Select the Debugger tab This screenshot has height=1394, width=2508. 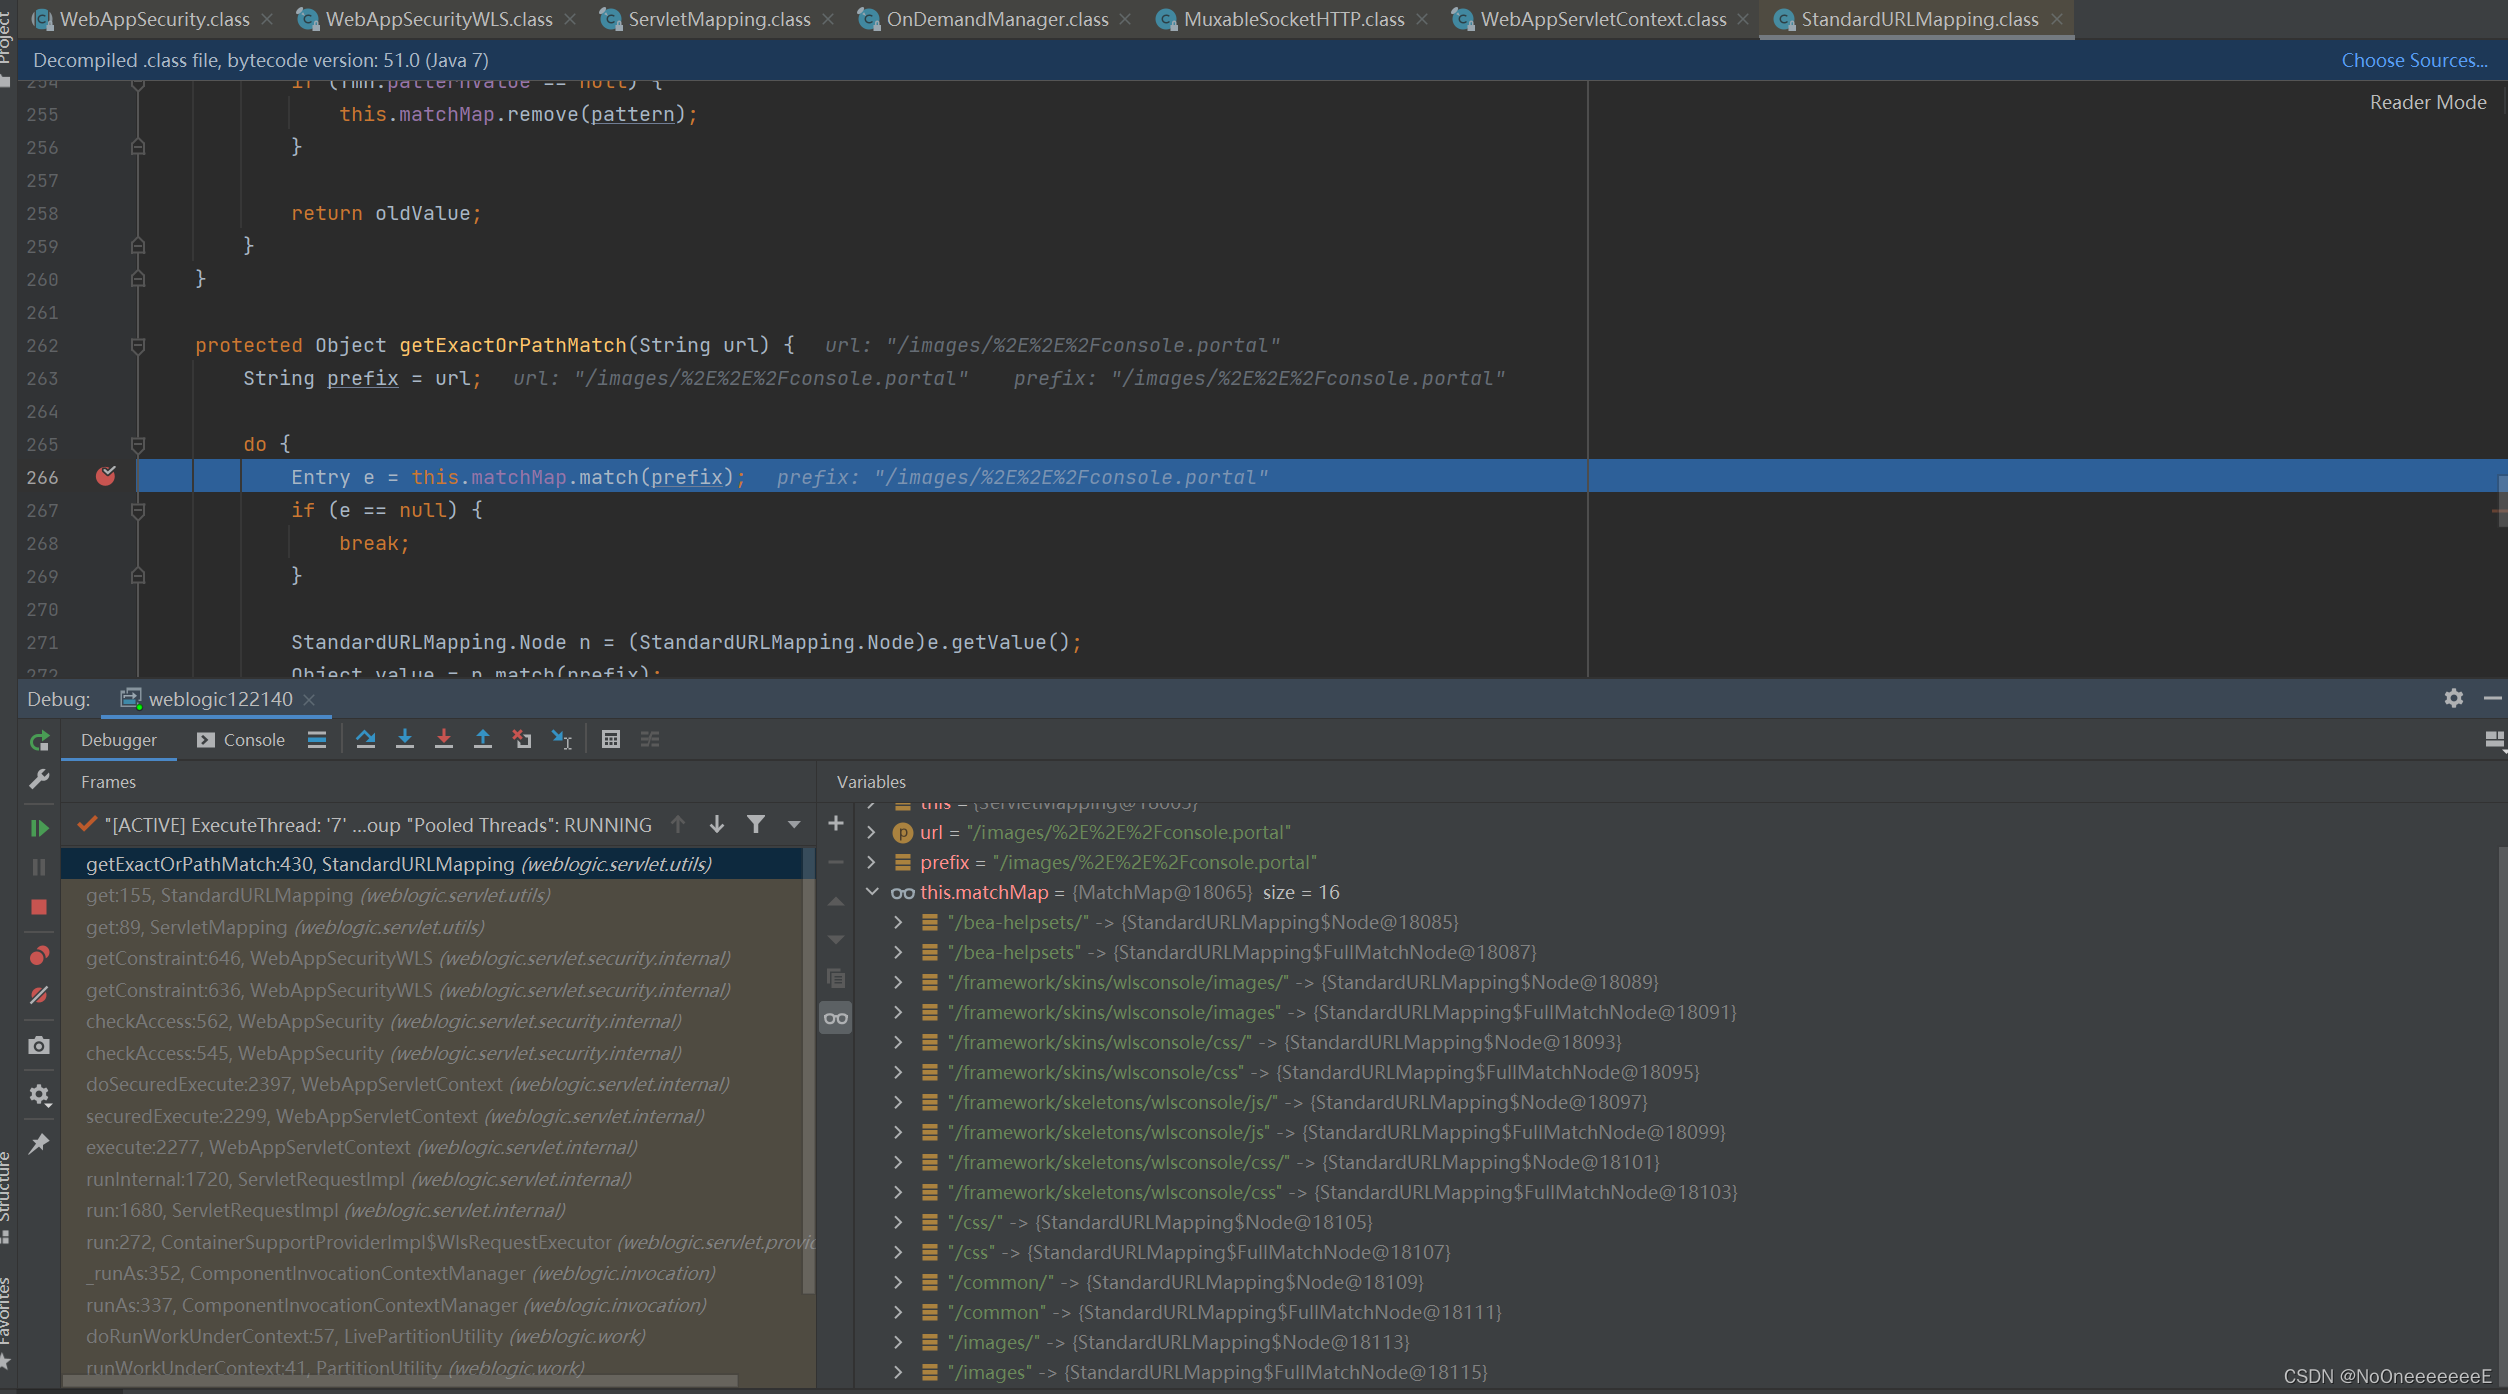pos(119,740)
